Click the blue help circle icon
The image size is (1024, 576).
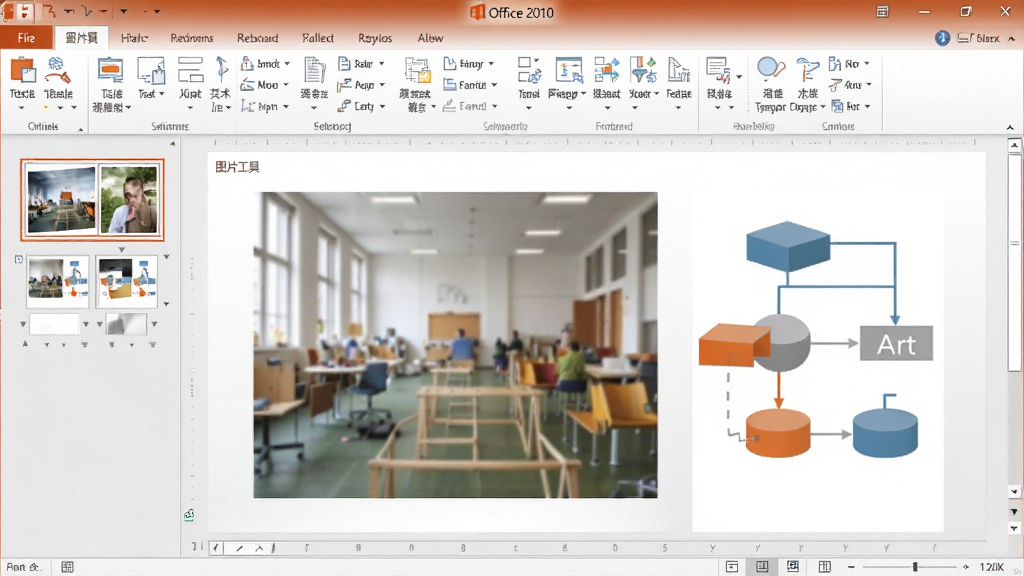[x=942, y=38]
